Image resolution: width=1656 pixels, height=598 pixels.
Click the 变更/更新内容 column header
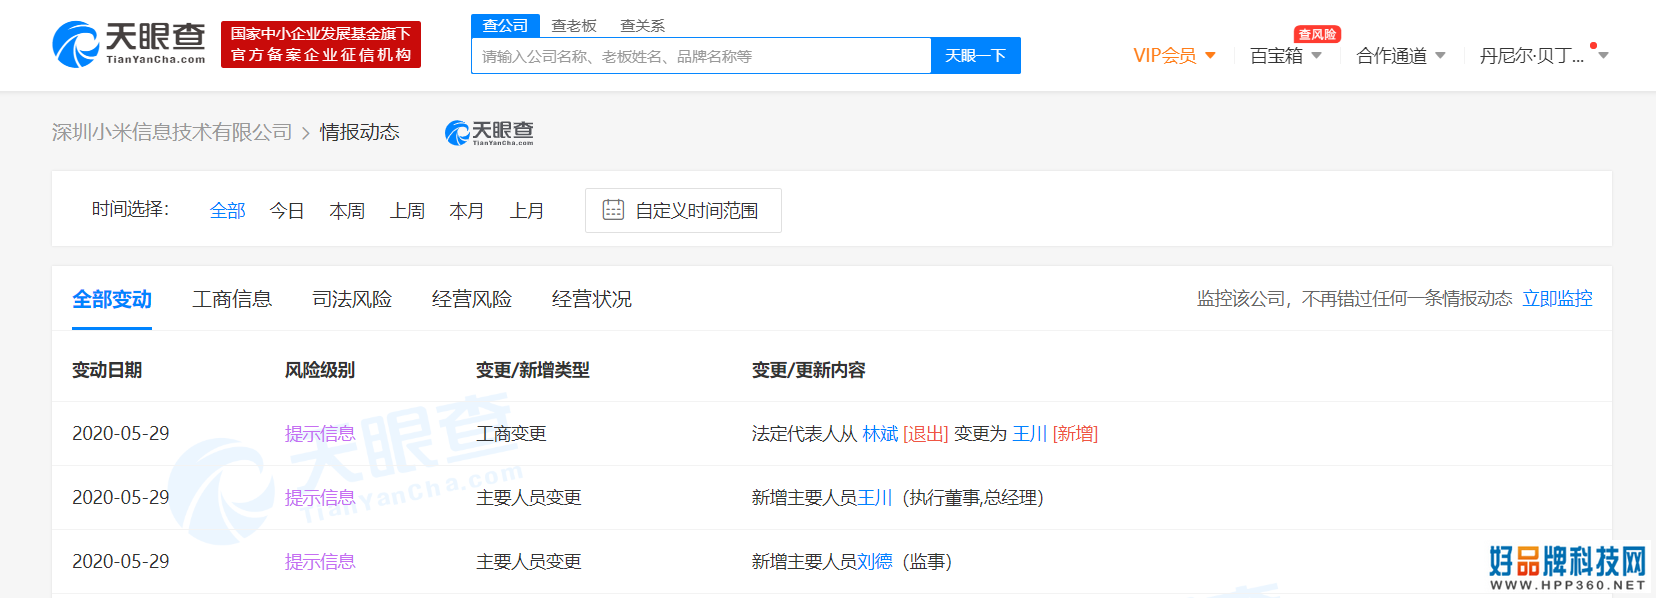[809, 370]
